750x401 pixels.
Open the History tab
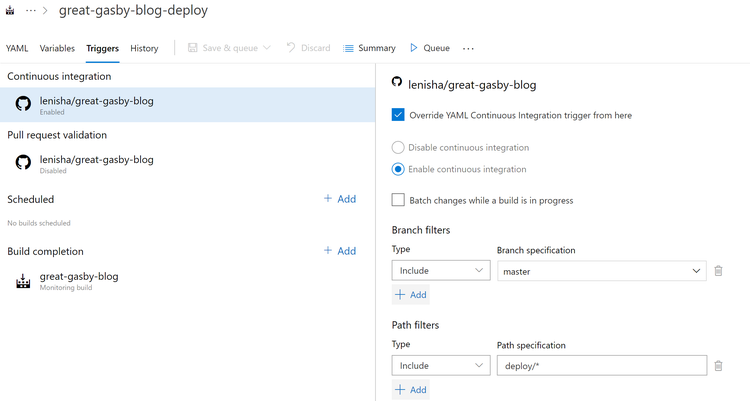144,48
